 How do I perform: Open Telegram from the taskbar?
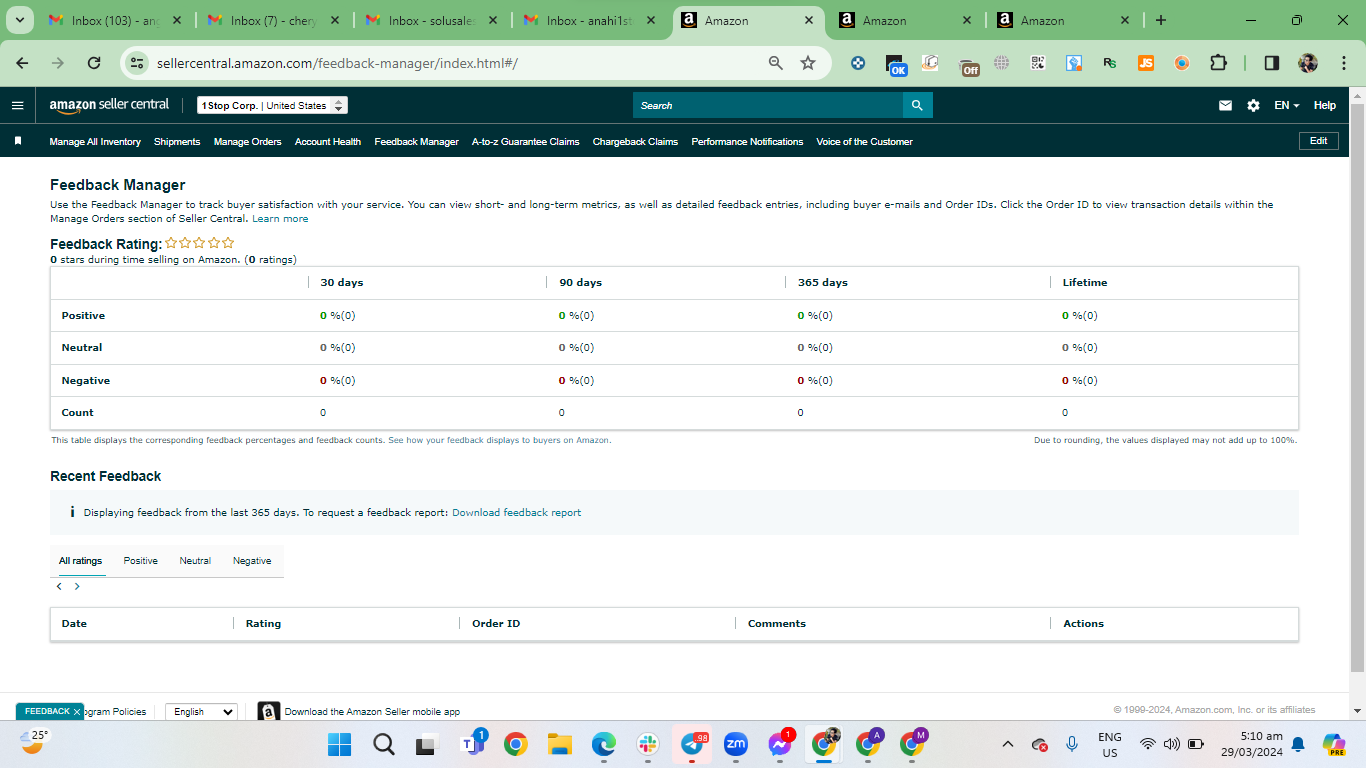coord(692,744)
